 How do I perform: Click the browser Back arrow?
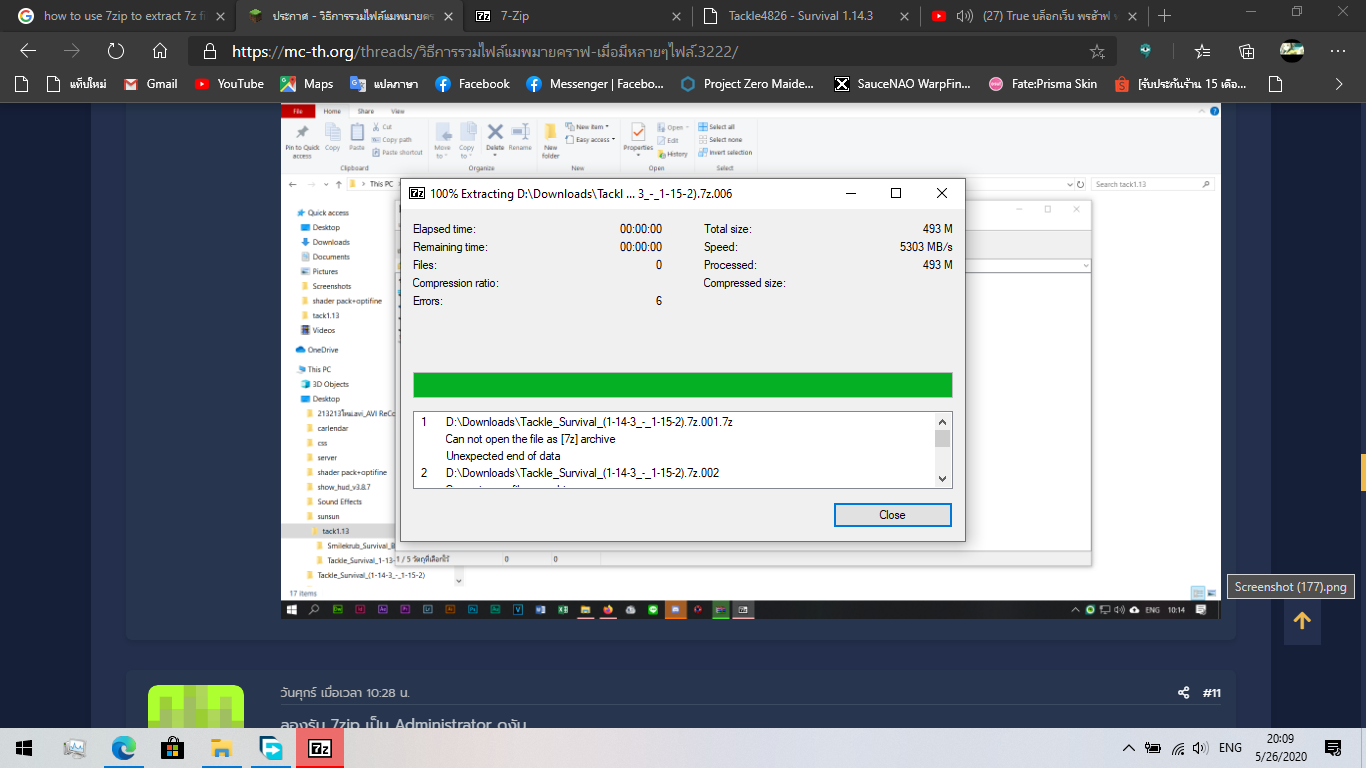click(x=28, y=52)
